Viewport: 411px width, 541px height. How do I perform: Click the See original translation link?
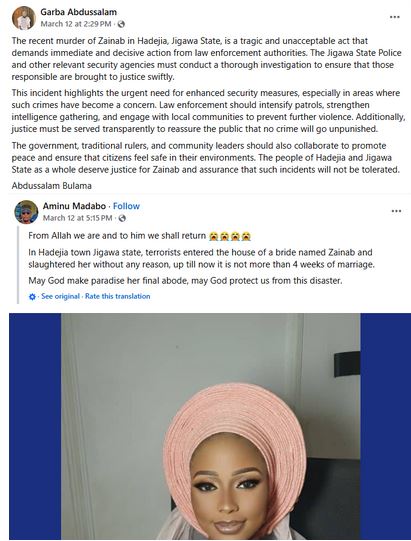click(x=60, y=296)
